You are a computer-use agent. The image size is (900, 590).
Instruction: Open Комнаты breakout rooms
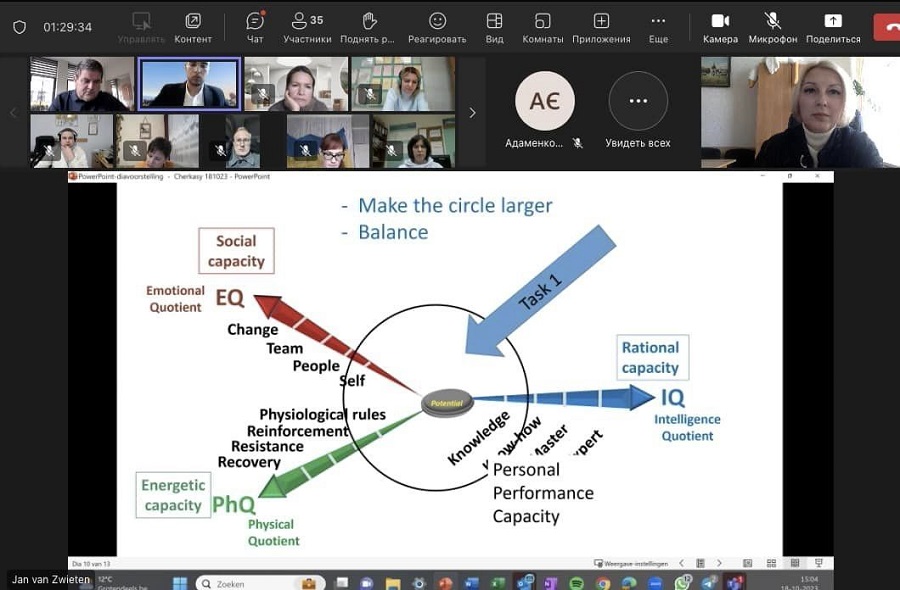[542, 28]
